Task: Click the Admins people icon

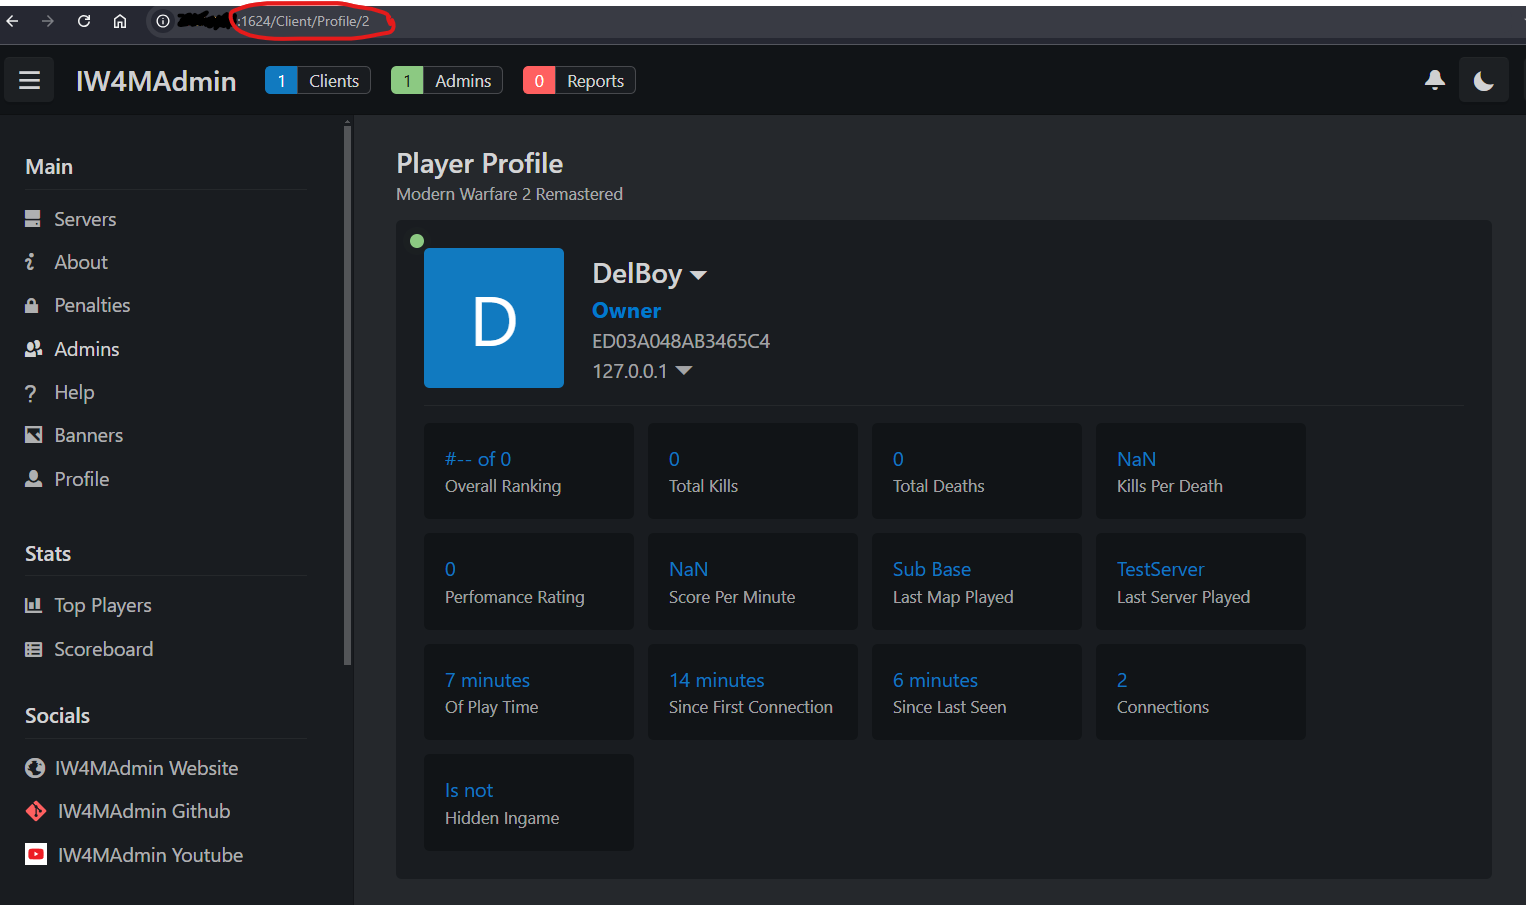Action: tap(33, 349)
